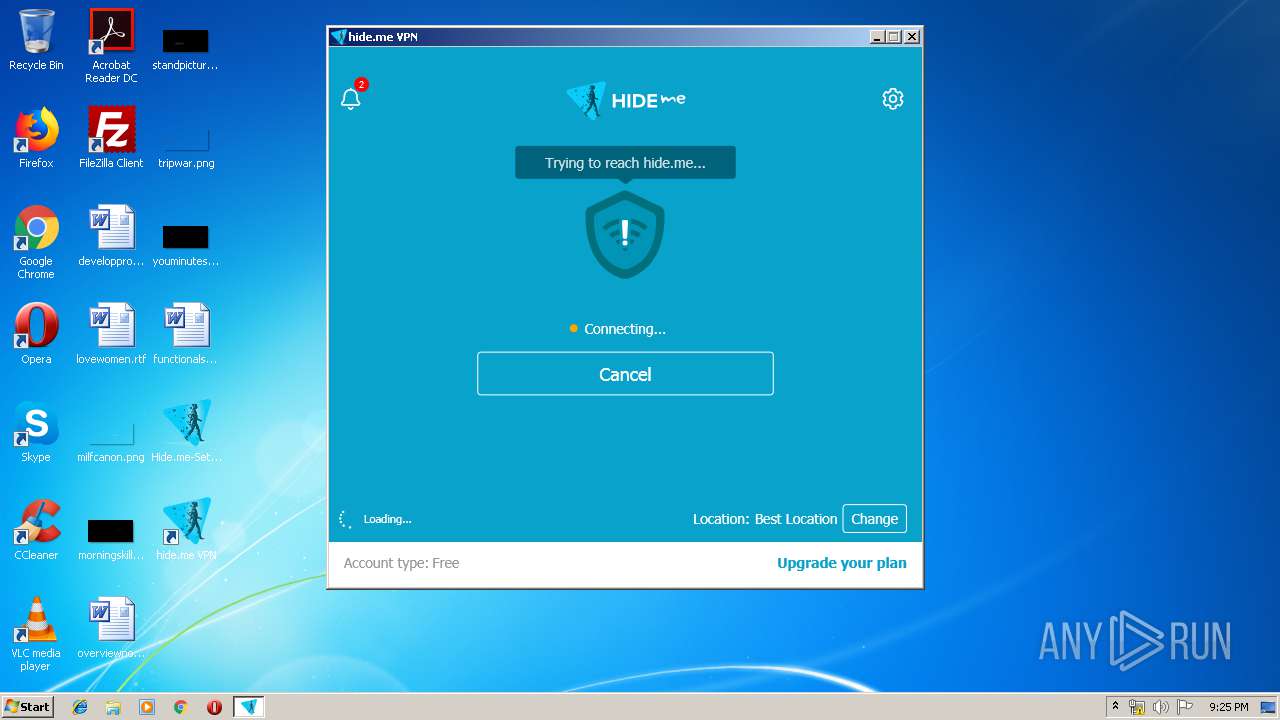Click the 'Connecting...' status text
The height and width of the screenshot is (720, 1280).
tap(625, 329)
